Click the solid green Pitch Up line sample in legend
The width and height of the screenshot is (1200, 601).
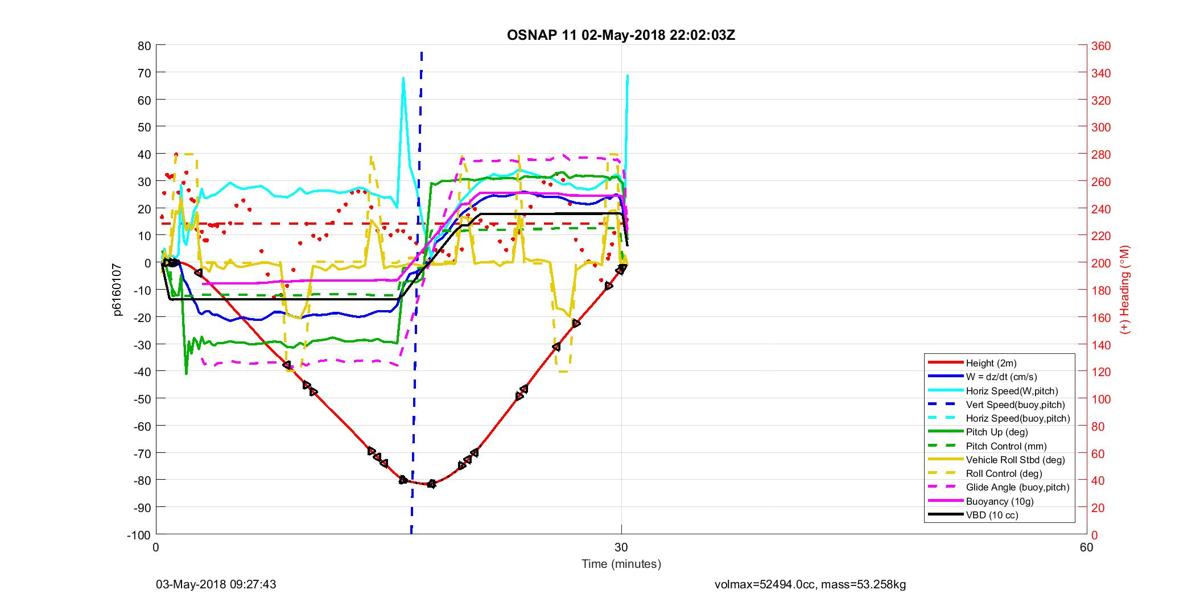pyautogui.click(x=945, y=432)
